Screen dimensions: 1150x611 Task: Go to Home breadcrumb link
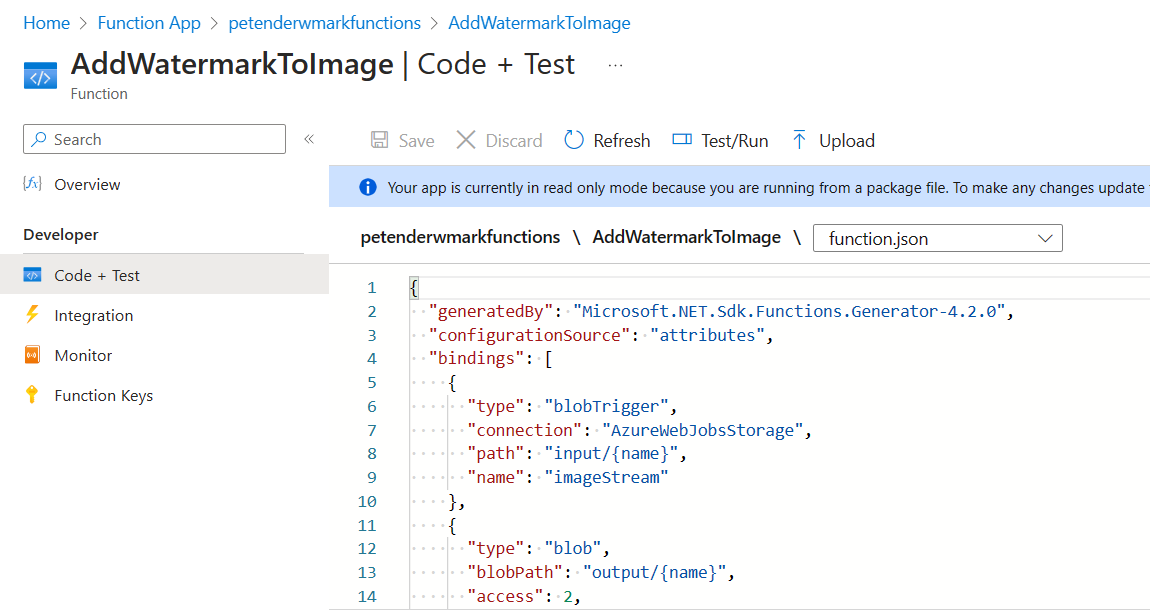[x=46, y=23]
